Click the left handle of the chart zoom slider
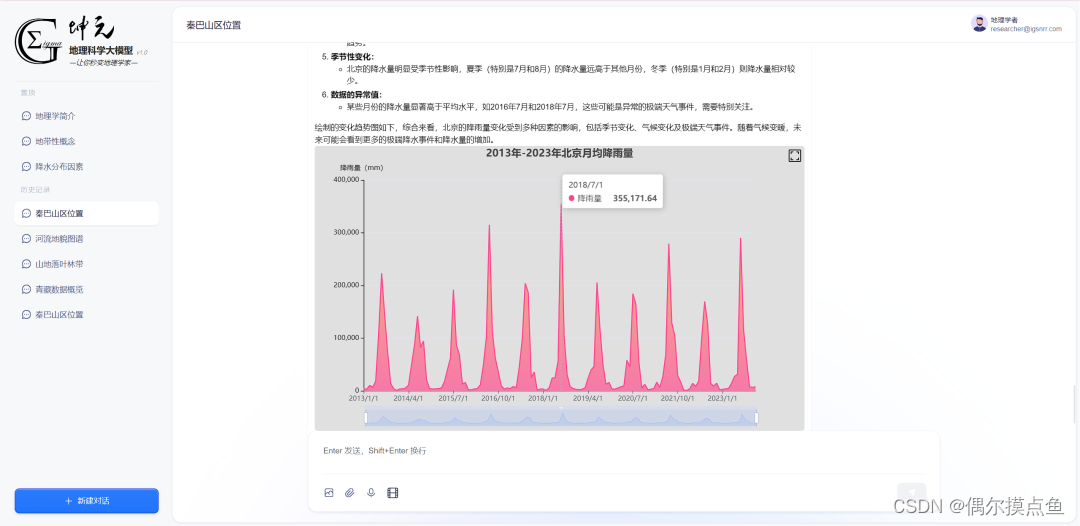1080x526 pixels. tap(366, 417)
